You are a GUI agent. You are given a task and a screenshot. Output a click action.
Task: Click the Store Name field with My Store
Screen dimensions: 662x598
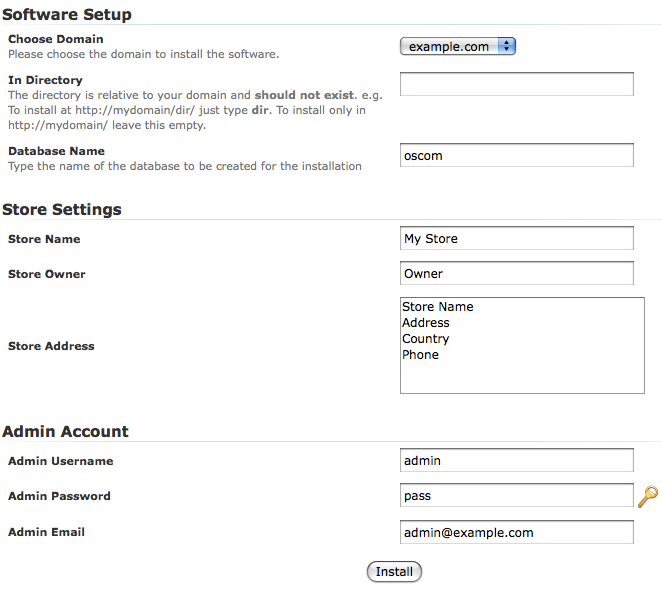[x=517, y=238]
